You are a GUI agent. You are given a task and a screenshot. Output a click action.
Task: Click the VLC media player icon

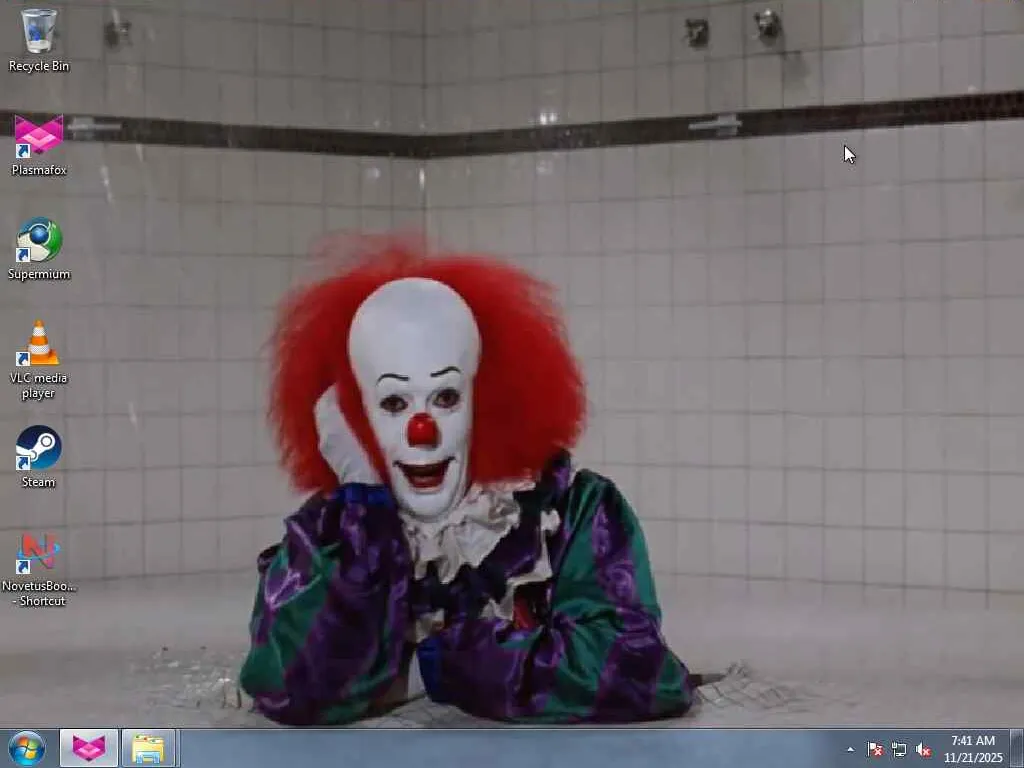point(39,359)
